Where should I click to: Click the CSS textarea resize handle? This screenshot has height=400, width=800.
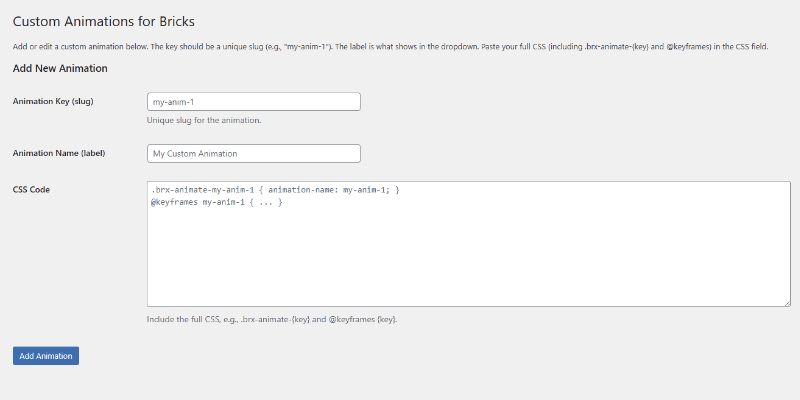pyautogui.click(x=786, y=302)
